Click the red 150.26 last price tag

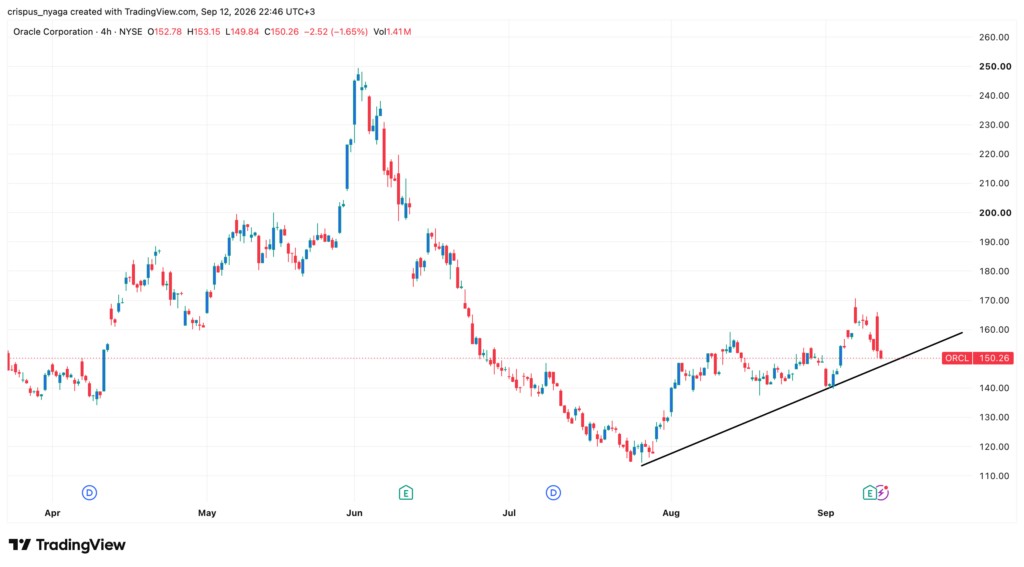pos(993,358)
